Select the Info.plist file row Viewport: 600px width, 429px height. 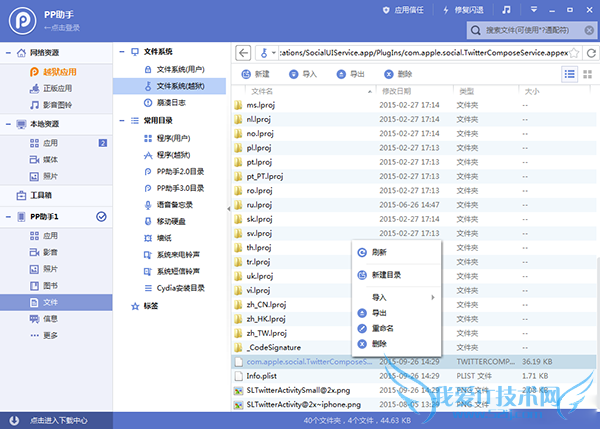[414, 376]
